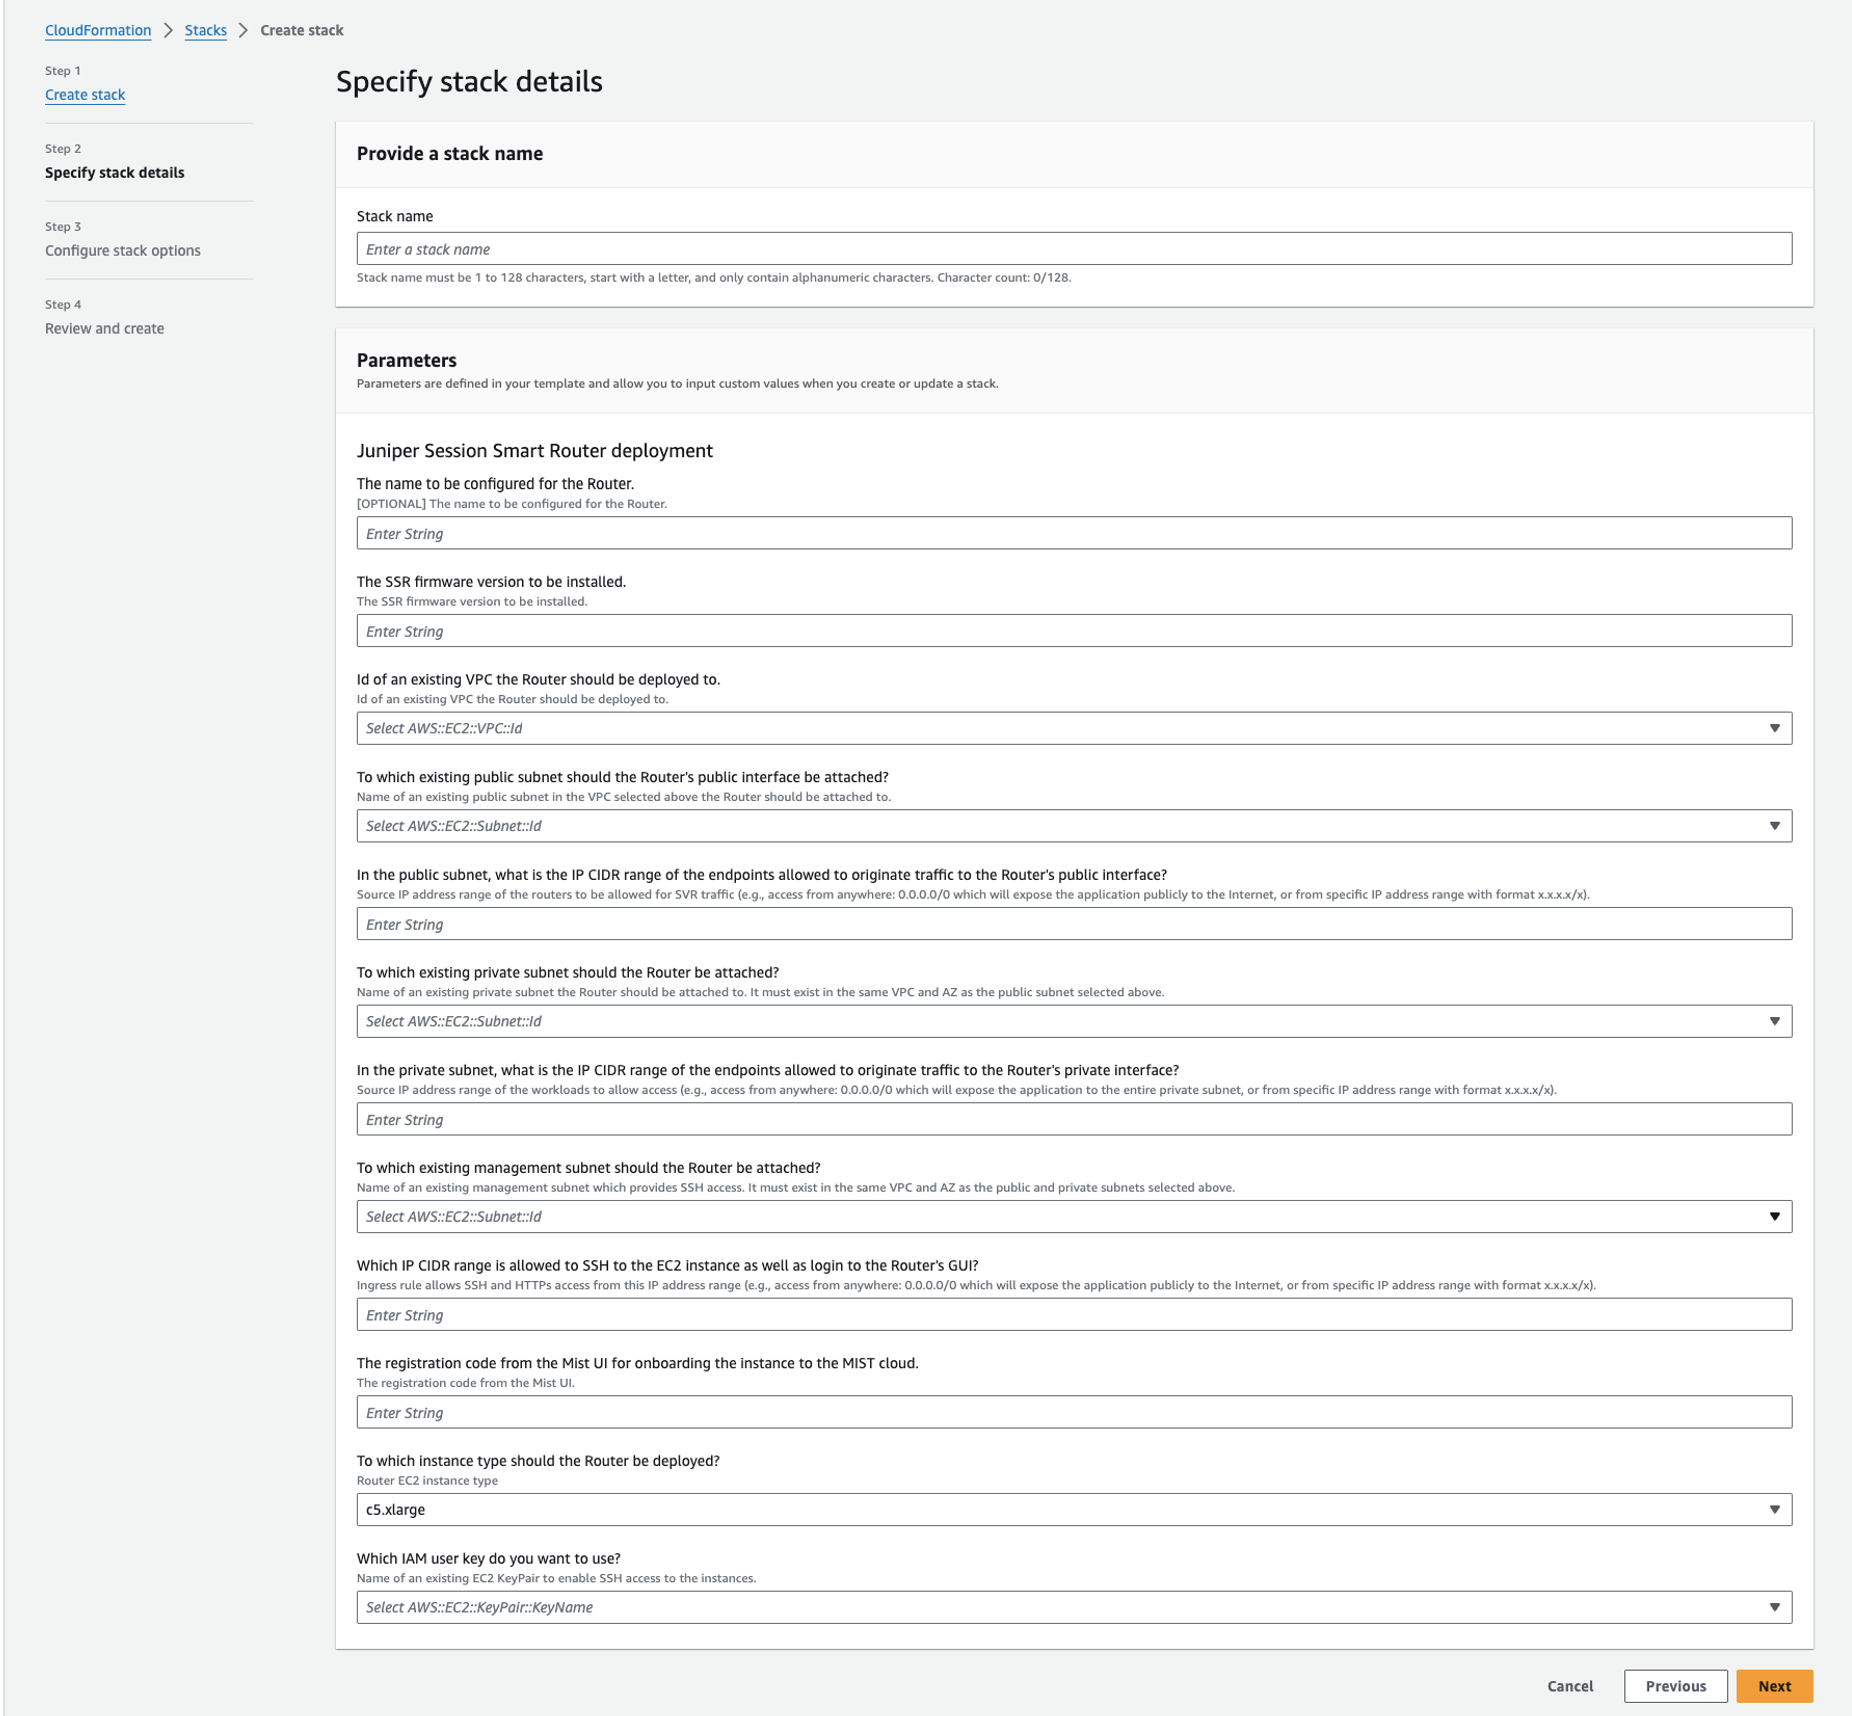Click the SSH CIDR range input field
1852x1716 pixels.
click(1073, 1315)
